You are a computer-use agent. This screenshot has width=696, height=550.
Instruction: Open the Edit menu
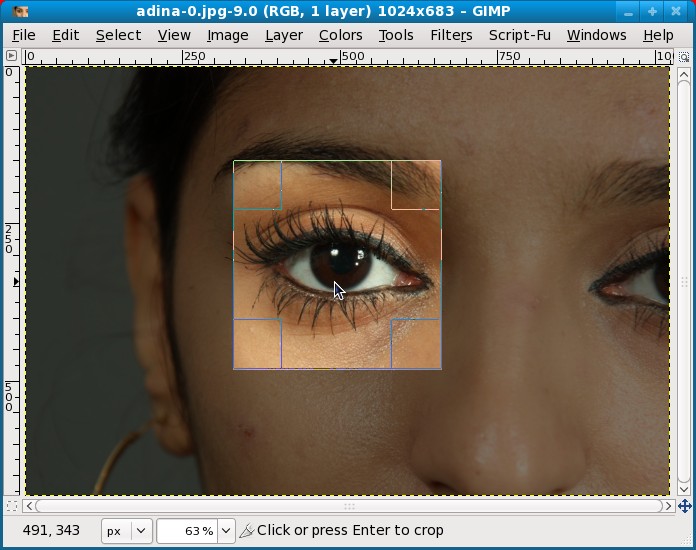pyautogui.click(x=65, y=35)
